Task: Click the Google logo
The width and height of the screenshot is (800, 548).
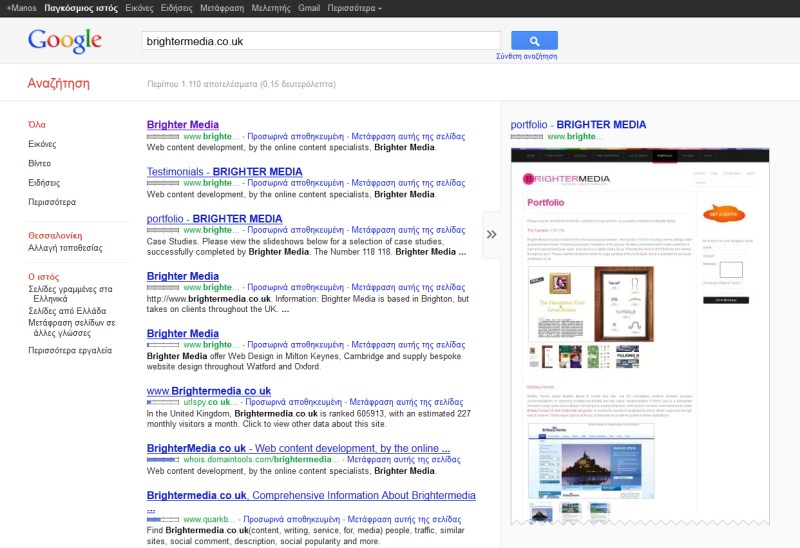Action: click(65, 41)
